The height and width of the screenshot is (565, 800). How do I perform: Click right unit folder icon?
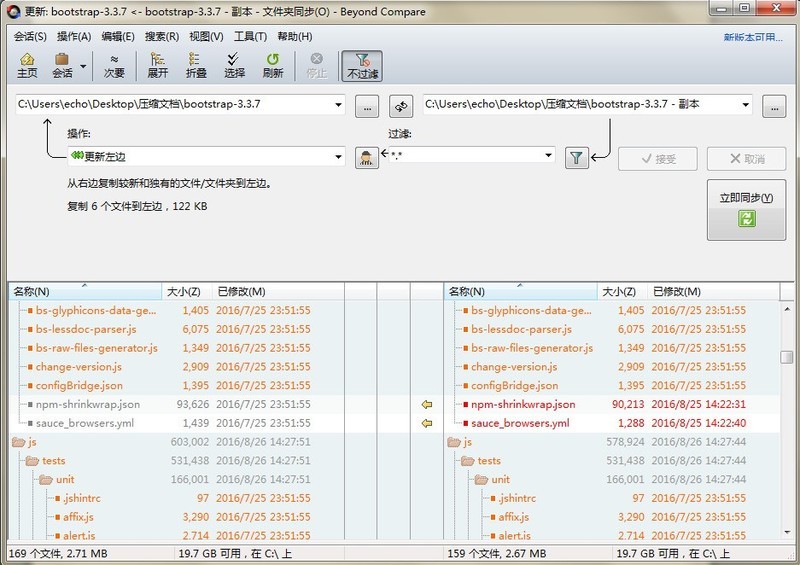482,480
